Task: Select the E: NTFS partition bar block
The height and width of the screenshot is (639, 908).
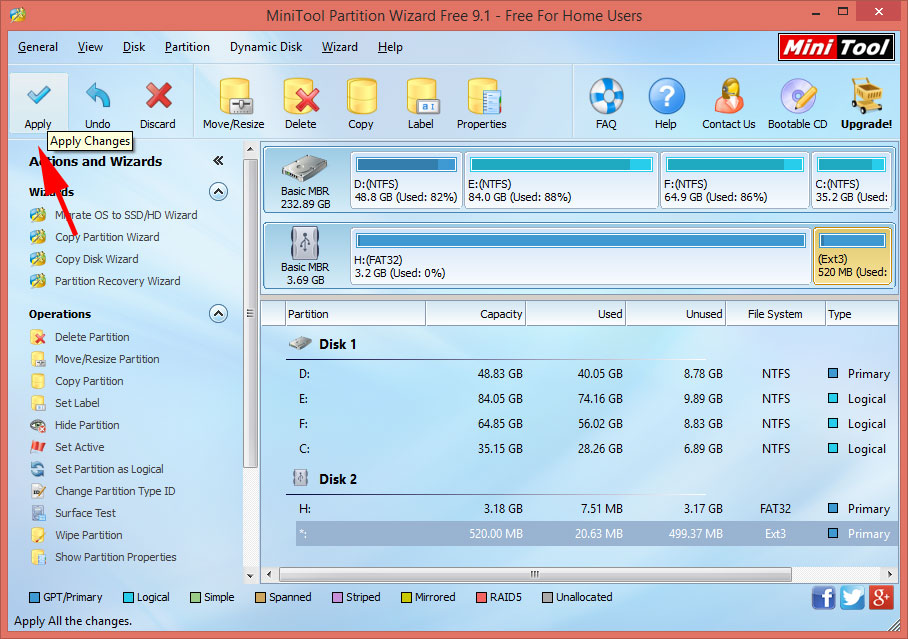Action: [561, 180]
